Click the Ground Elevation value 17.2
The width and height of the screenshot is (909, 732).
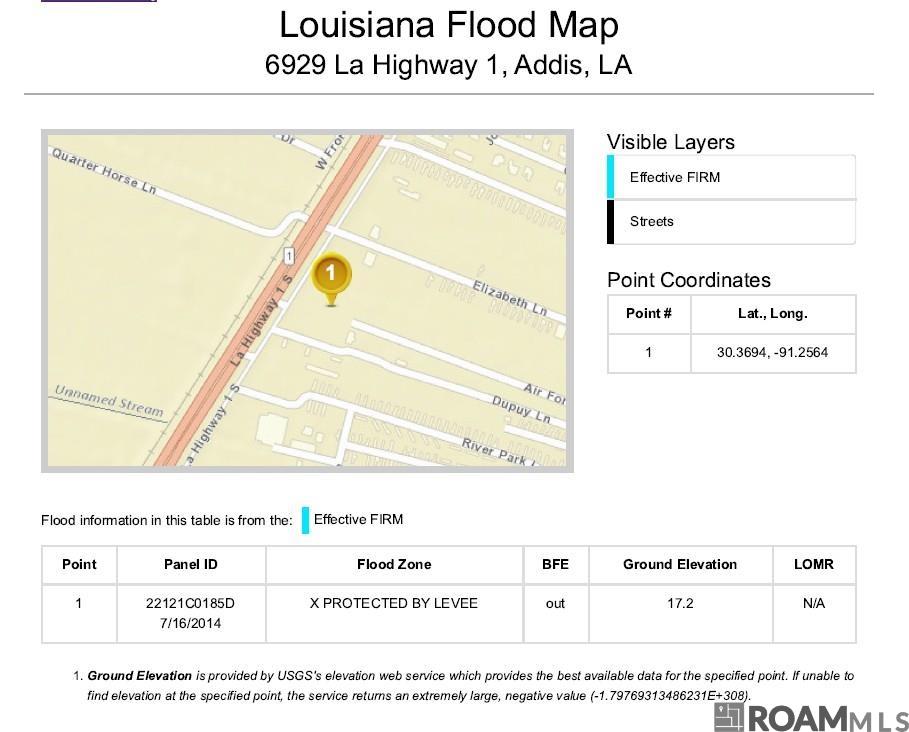(680, 603)
